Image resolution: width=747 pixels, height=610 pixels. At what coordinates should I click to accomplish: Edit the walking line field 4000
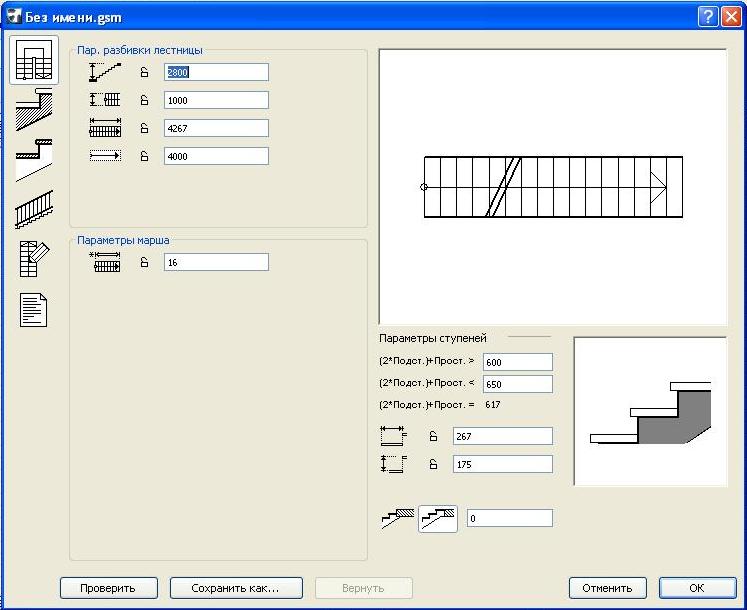coord(216,156)
